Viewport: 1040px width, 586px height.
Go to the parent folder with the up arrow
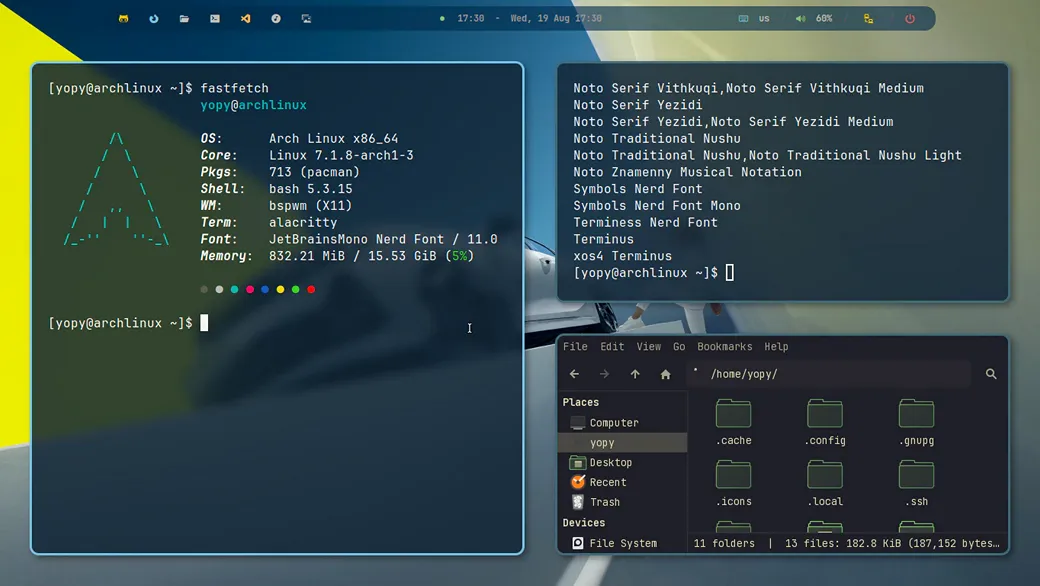tap(635, 374)
